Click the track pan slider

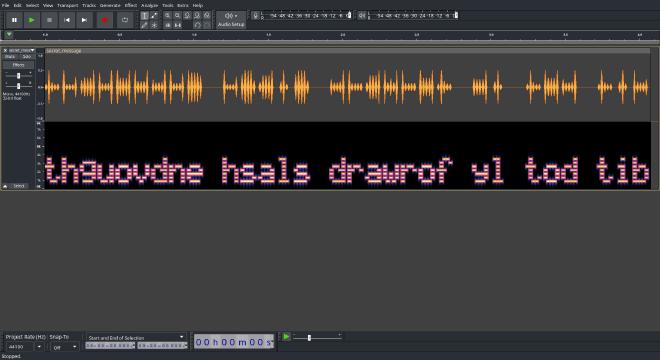click(x=18, y=86)
